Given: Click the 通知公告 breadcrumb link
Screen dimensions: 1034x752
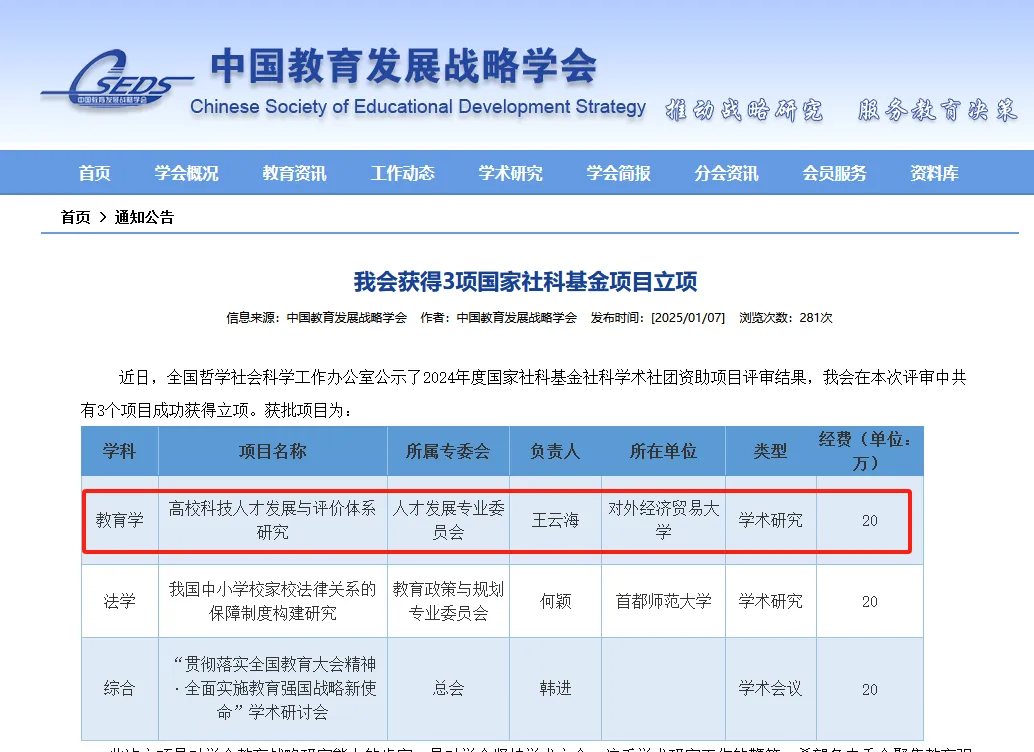Looking at the screenshot, I should click(x=144, y=217).
